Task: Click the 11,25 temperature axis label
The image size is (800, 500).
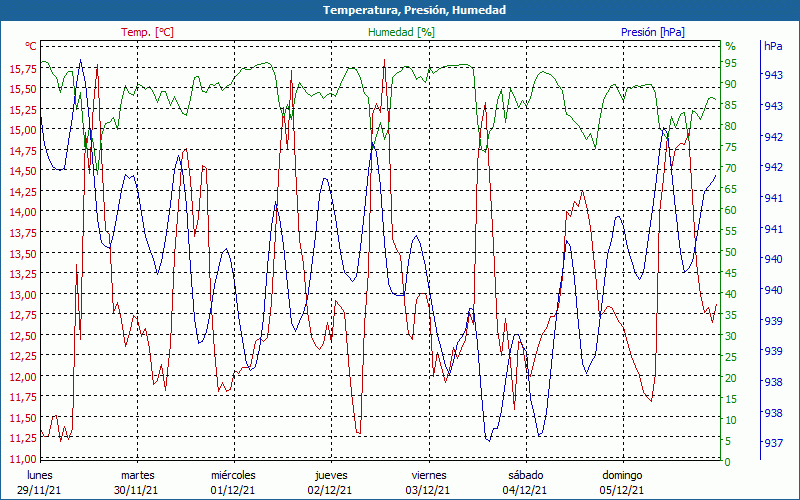Action: pyautogui.click(x=23, y=438)
